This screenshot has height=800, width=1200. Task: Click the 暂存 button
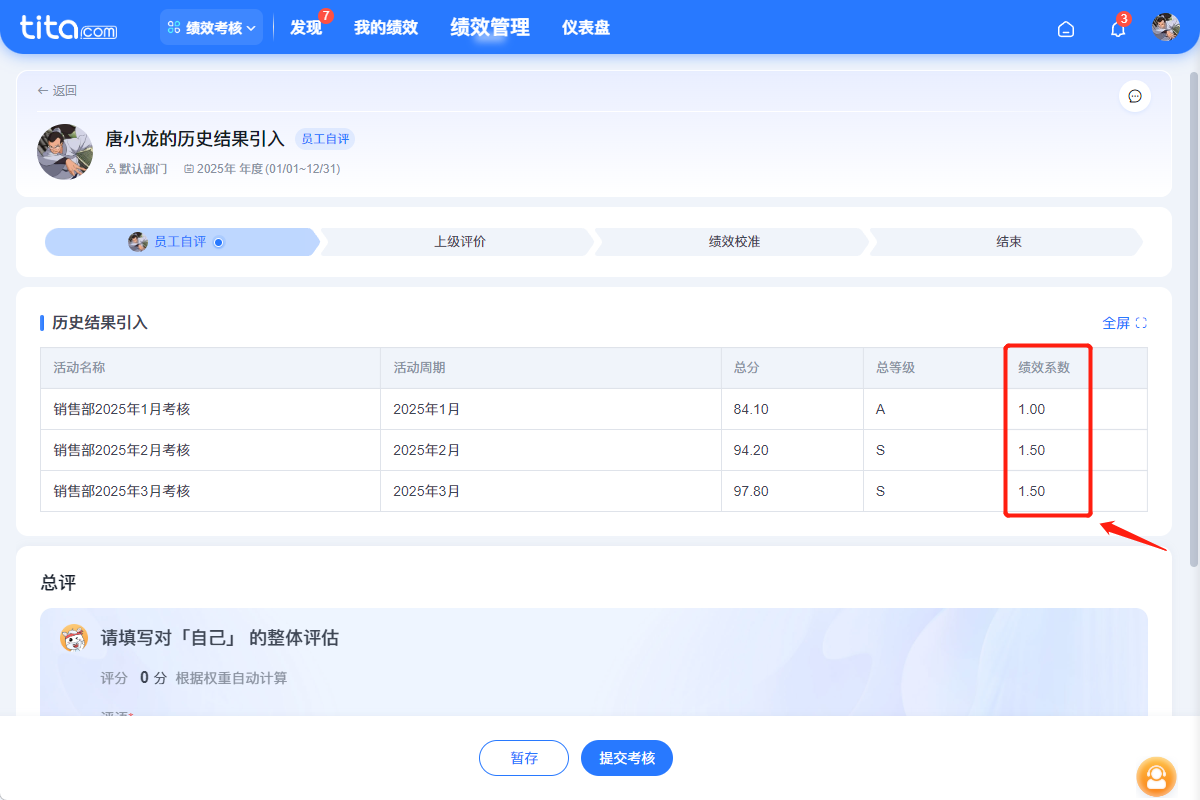pyautogui.click(x=523, y=758)
